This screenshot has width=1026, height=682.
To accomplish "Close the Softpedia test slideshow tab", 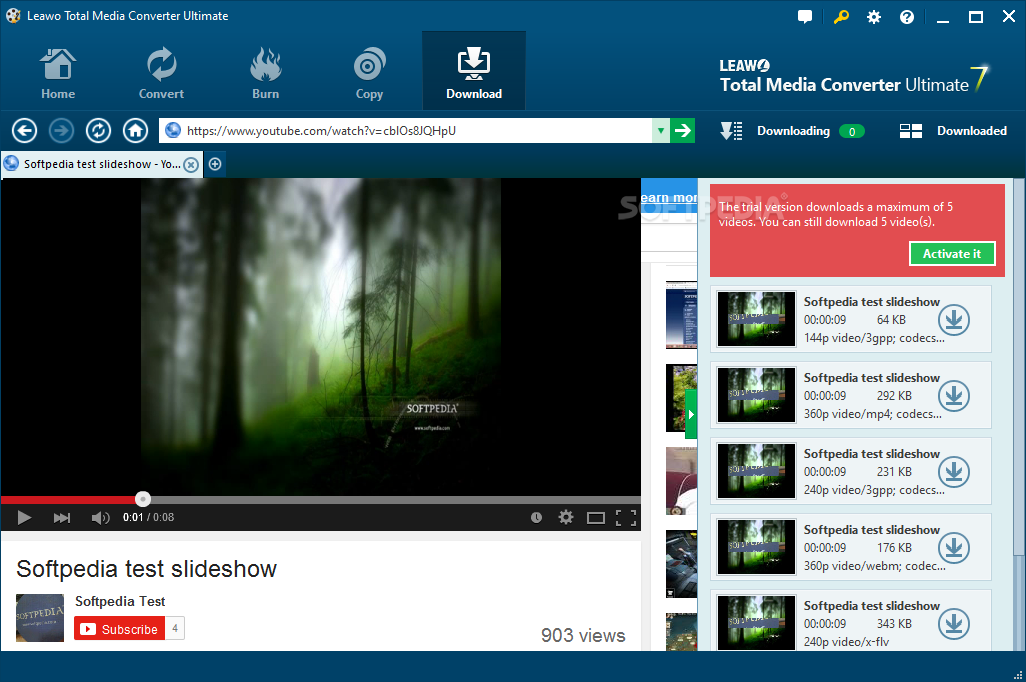I will pos(190,164).
